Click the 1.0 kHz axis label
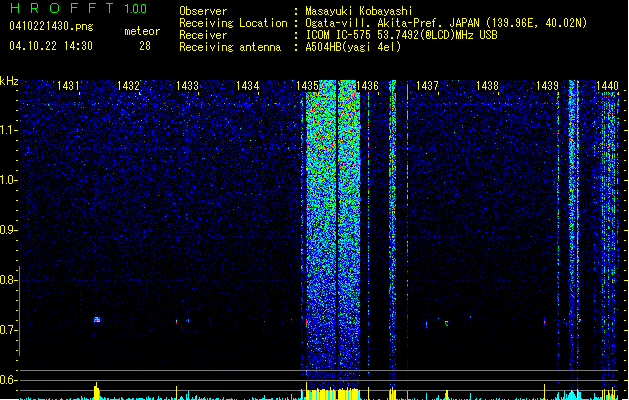Image resolution: width=629 pixels, height=400 pixels. click(x=9, y=180)
